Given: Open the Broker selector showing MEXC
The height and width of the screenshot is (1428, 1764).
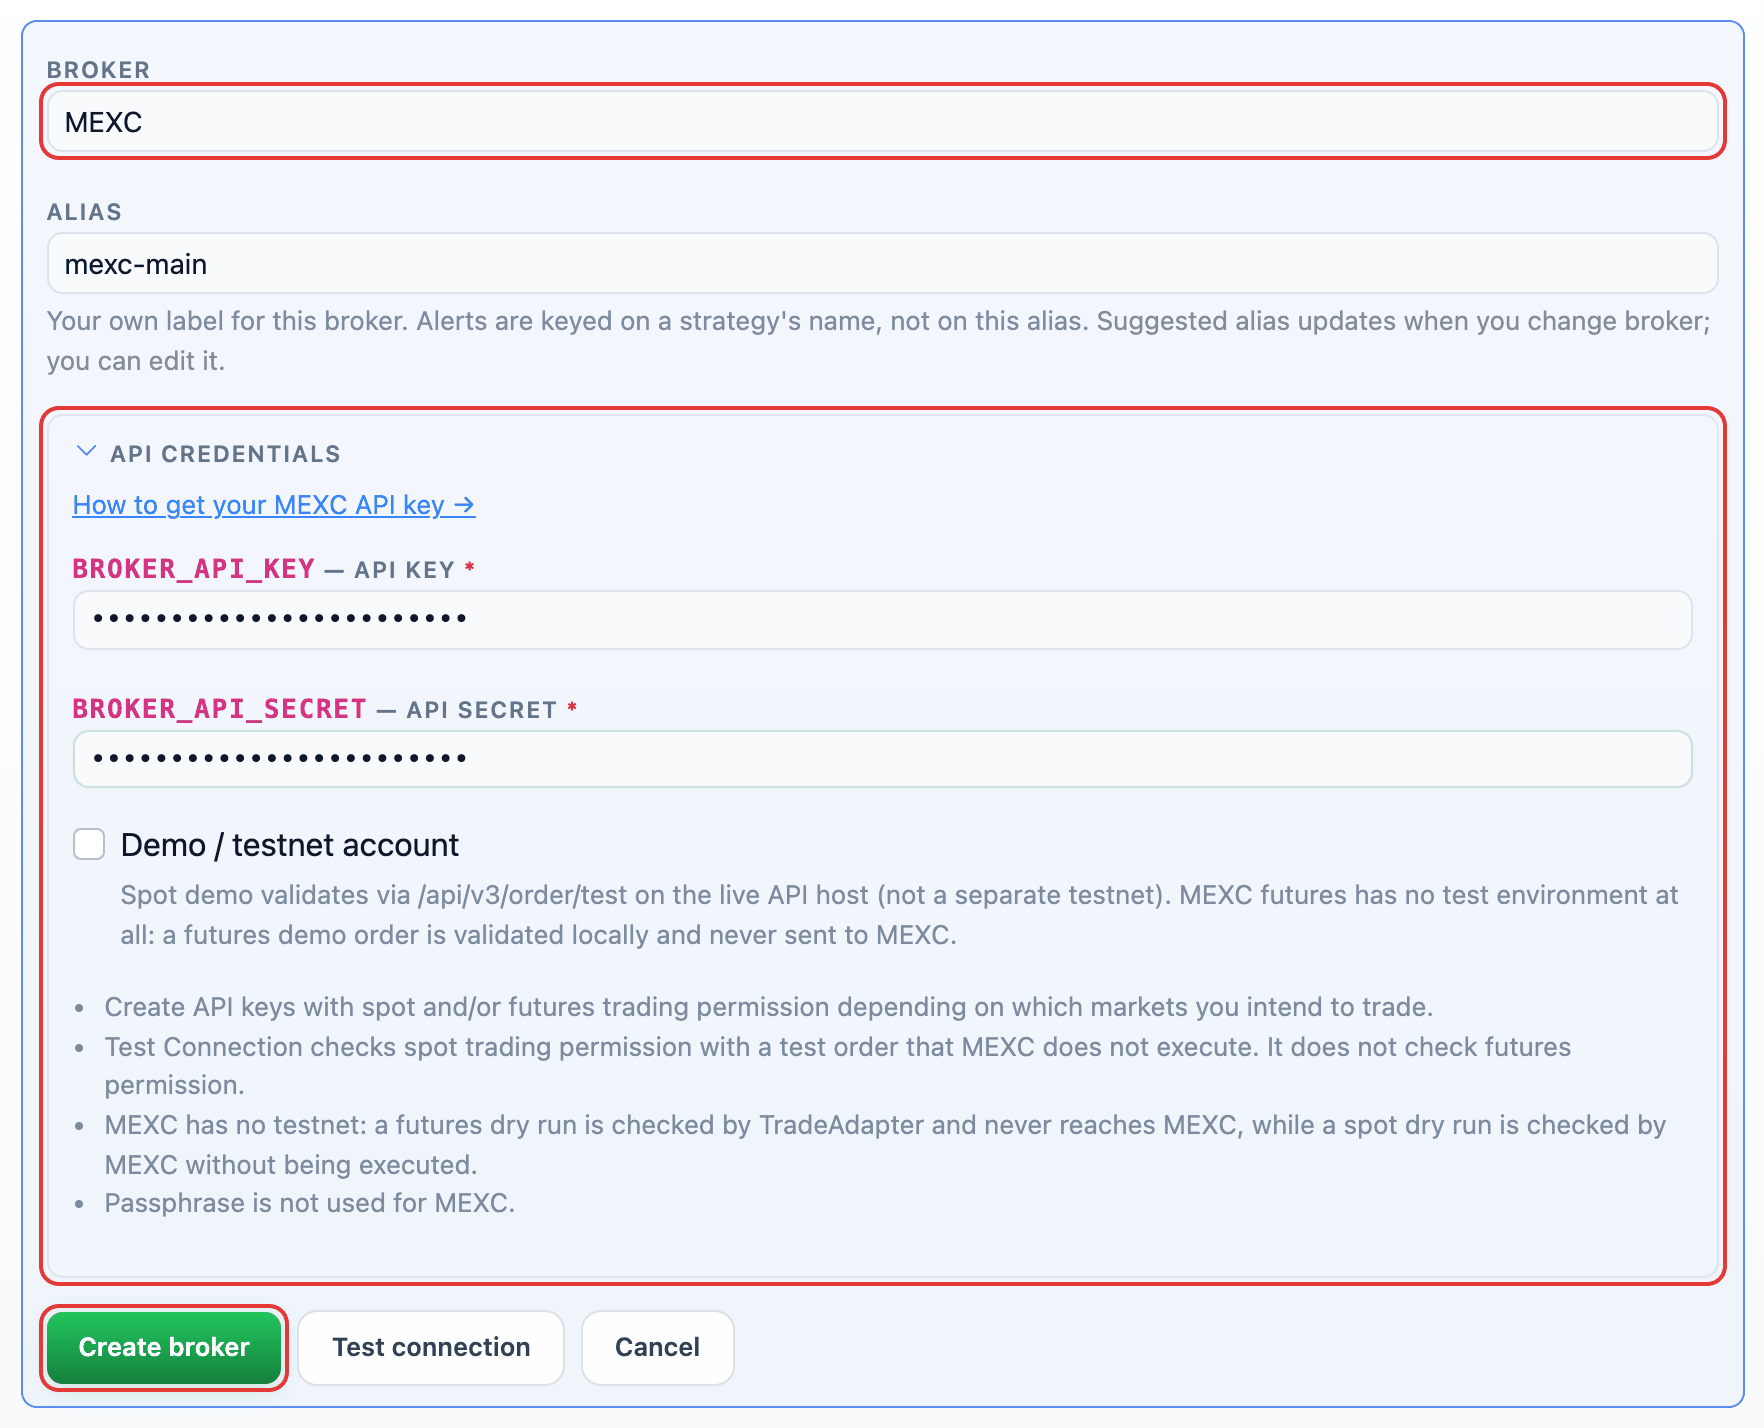Looking at the screenshot, I should (882, 122).
